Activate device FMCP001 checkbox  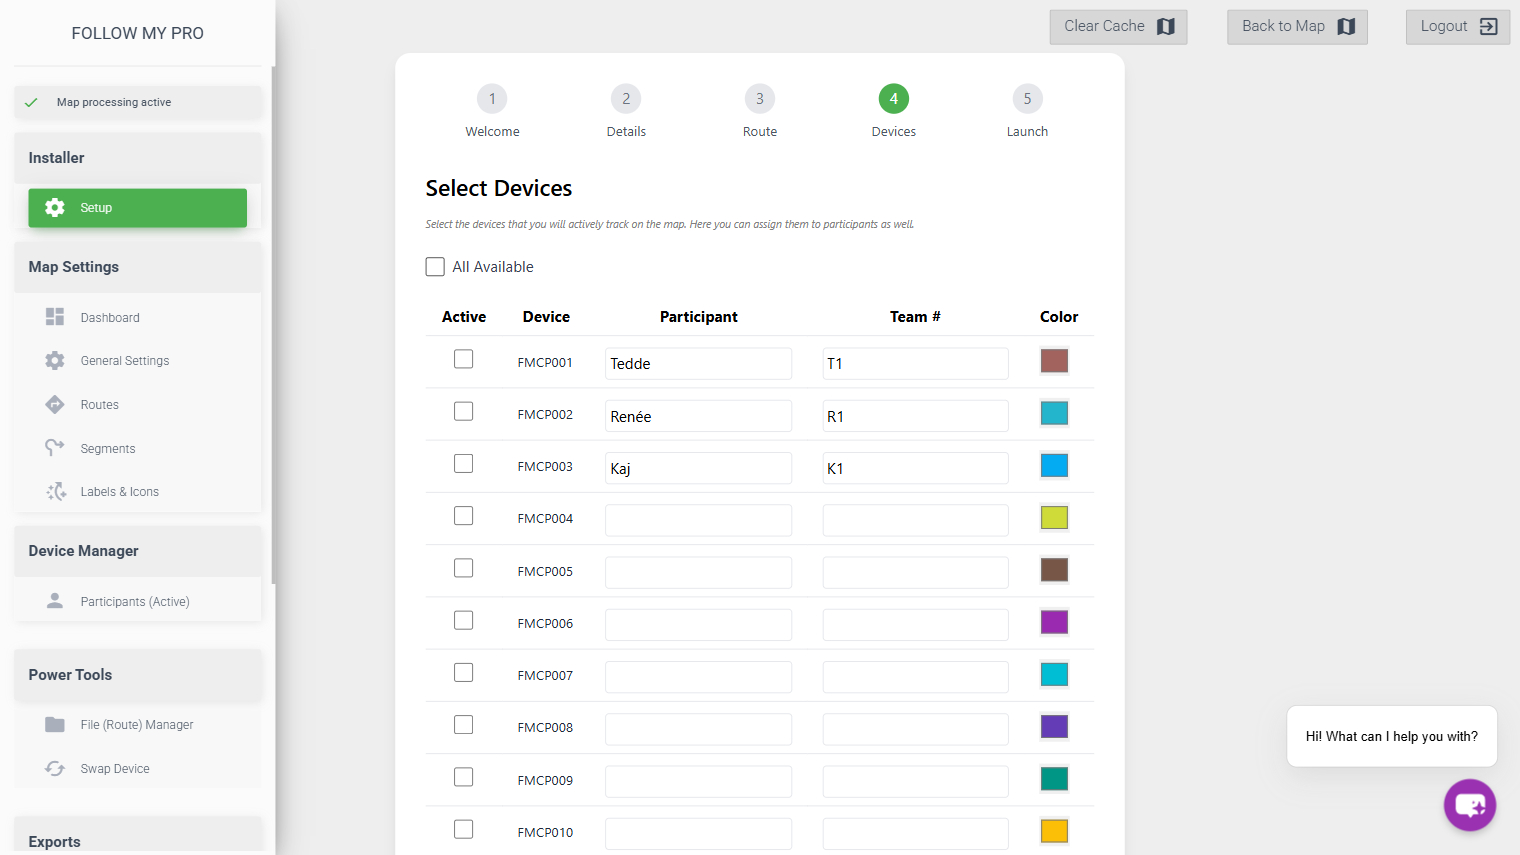pyautogui.click(x=463, y=359)
